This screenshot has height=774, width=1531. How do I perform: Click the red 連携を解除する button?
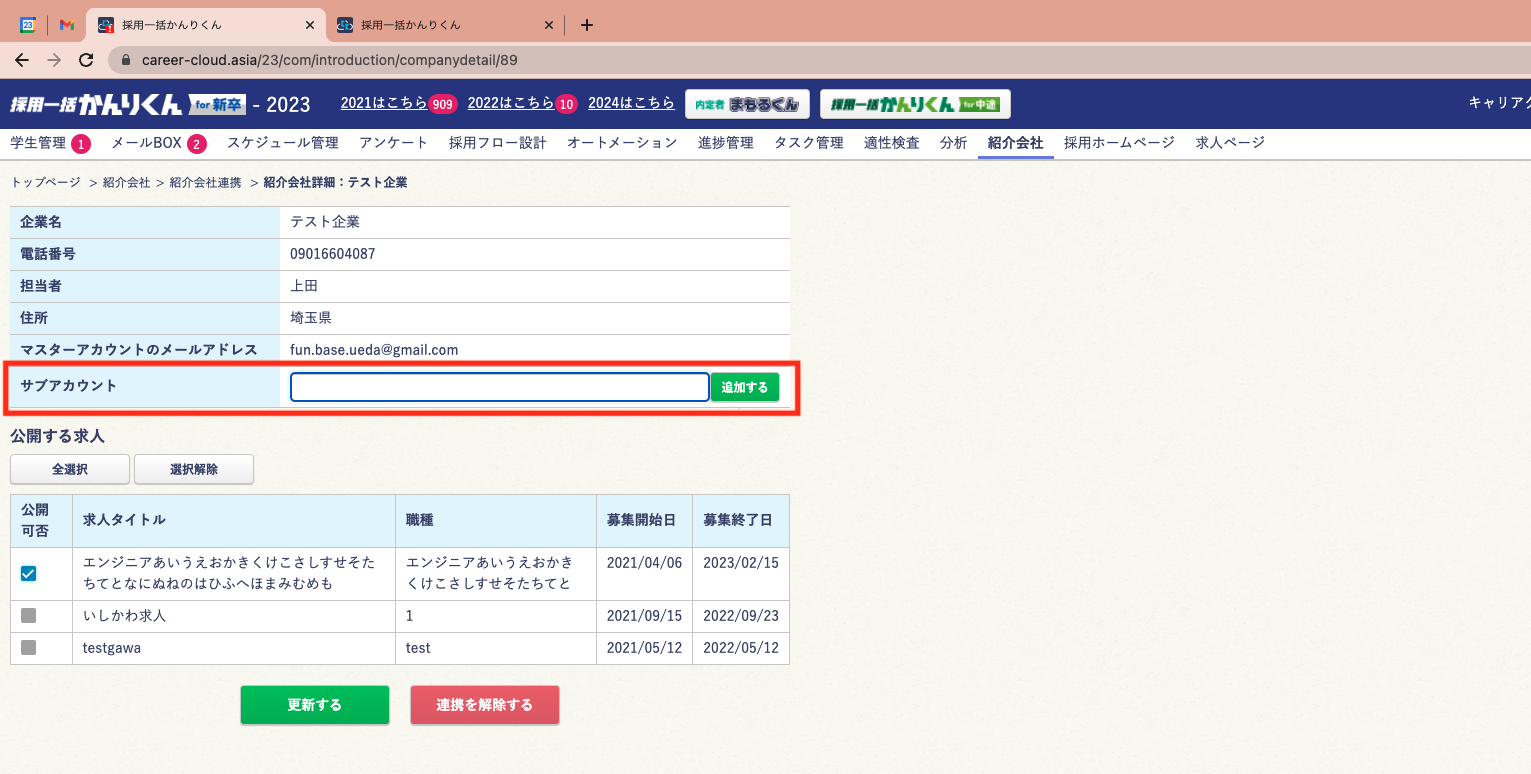coord(484,705)
